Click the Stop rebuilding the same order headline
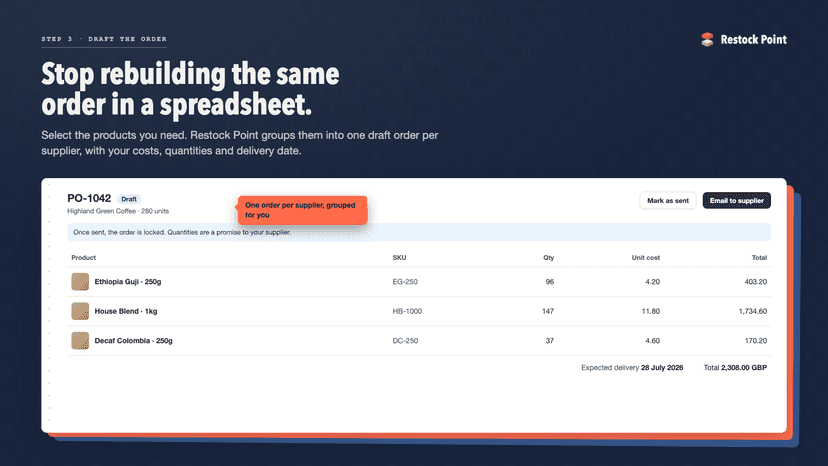The width and height of the screenshot is (828, 466). point(190,89)
